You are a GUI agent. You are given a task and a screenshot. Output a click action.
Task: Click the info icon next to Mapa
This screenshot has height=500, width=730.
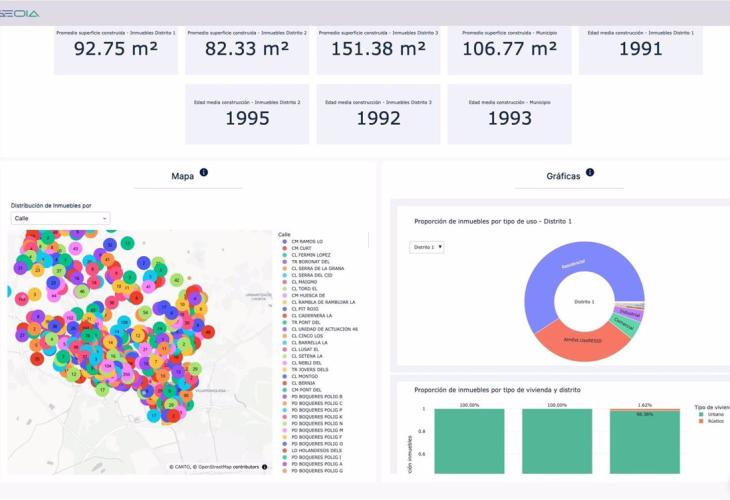pos(204,173)
